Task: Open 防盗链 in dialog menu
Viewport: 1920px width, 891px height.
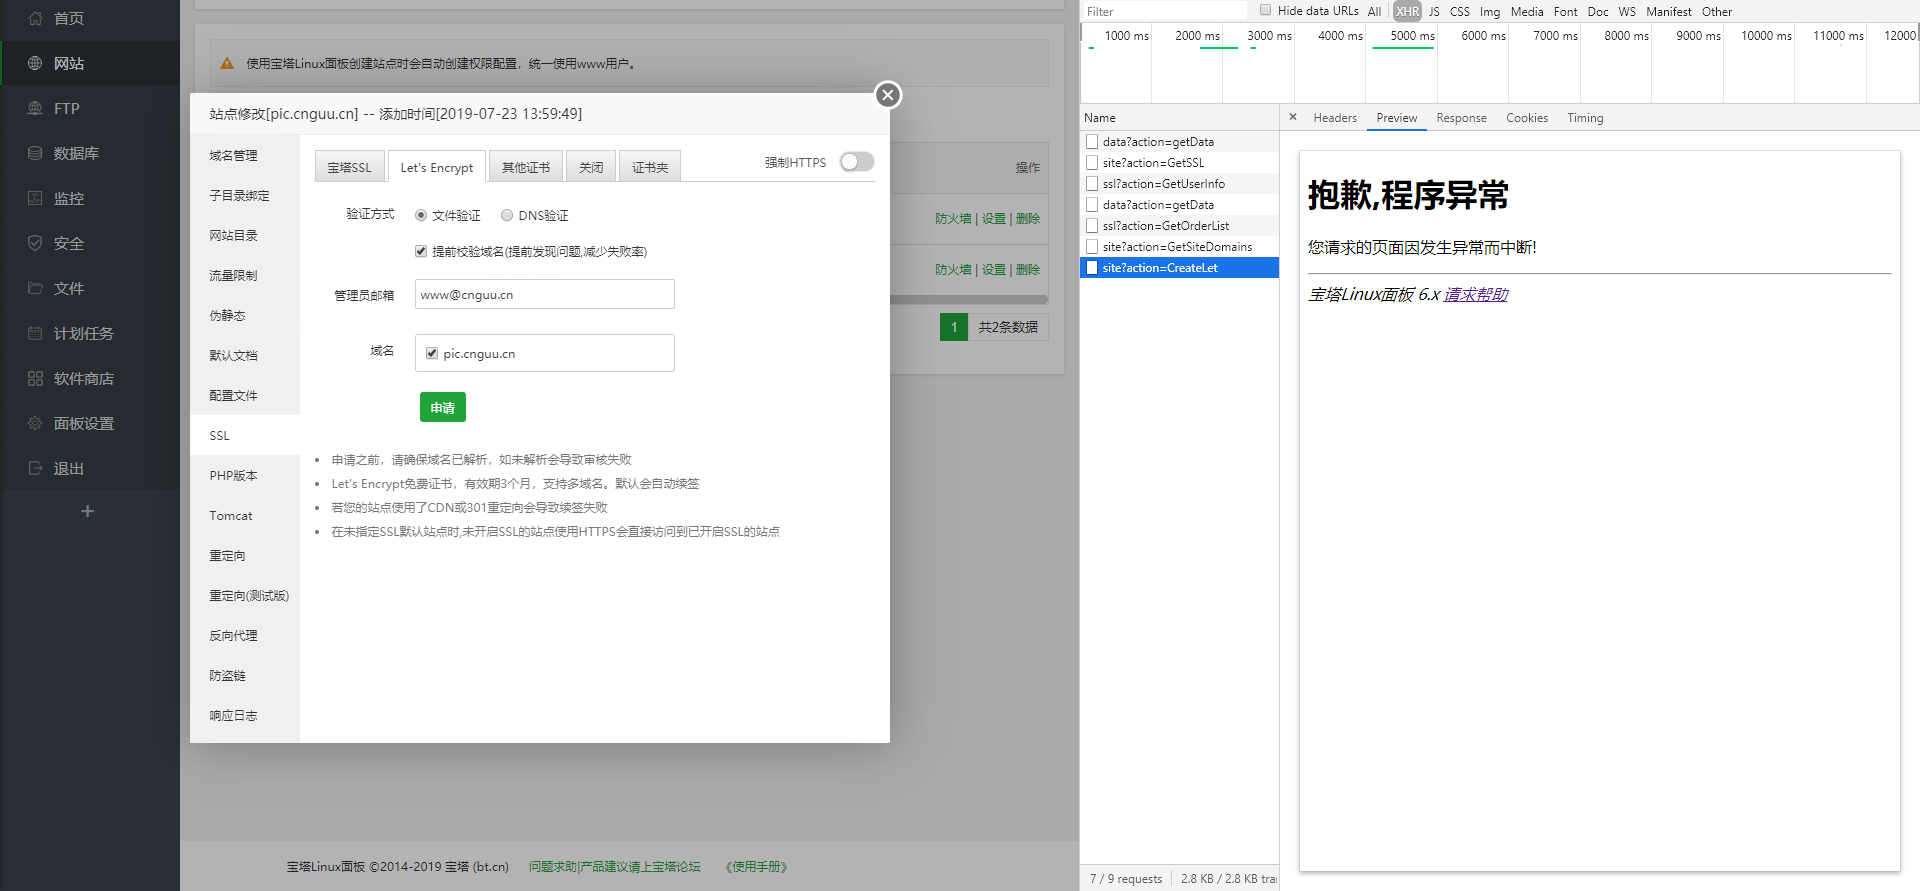Action: click(245, 675)
